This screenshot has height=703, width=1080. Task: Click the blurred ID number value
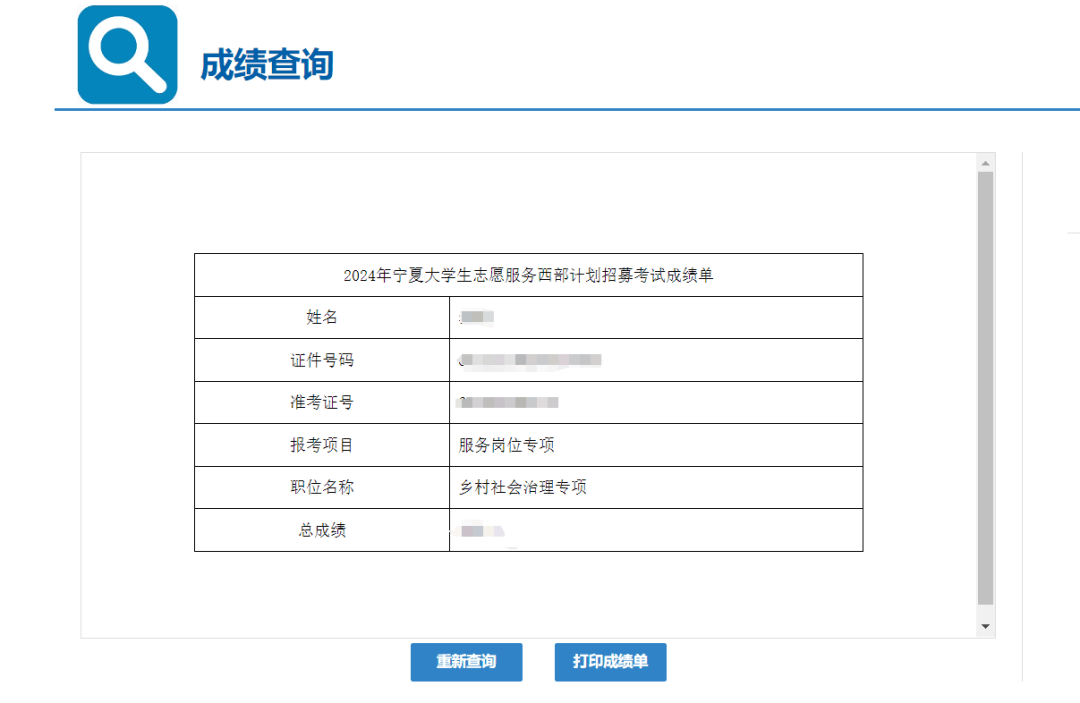[x=530, y=360]
